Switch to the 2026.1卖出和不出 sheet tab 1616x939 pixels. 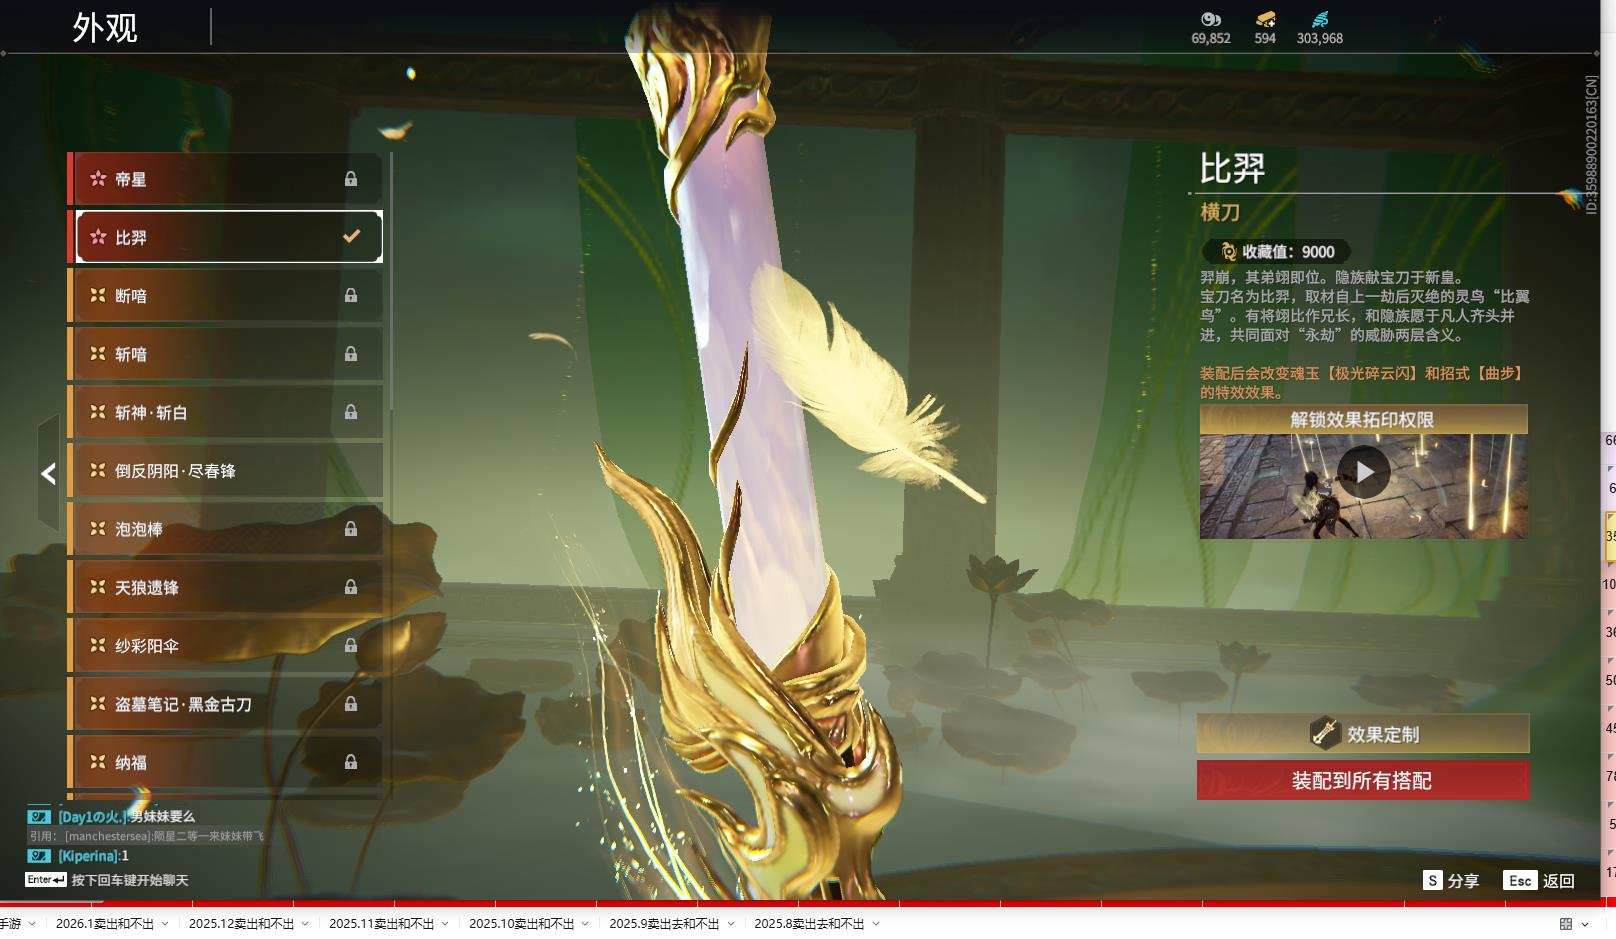[105, 924]
